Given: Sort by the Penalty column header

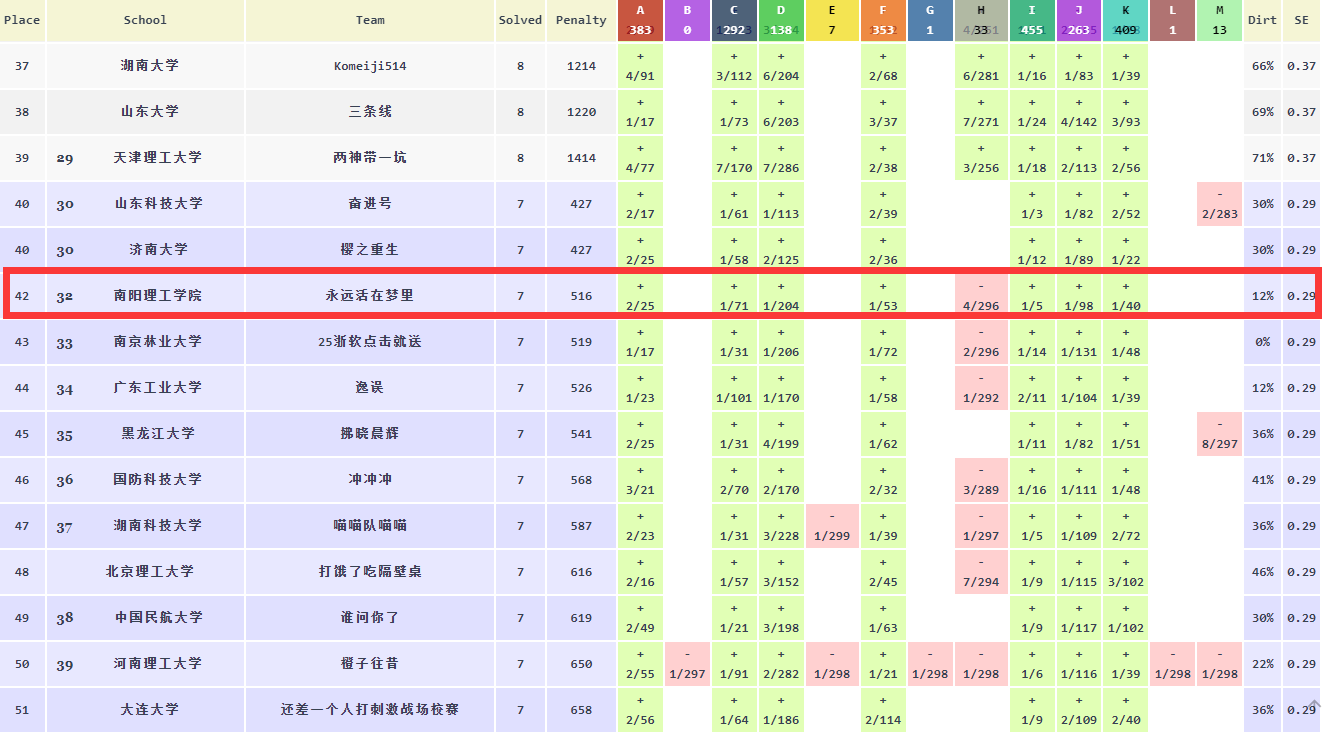Looking at the screenshot, I should [581, 20].
